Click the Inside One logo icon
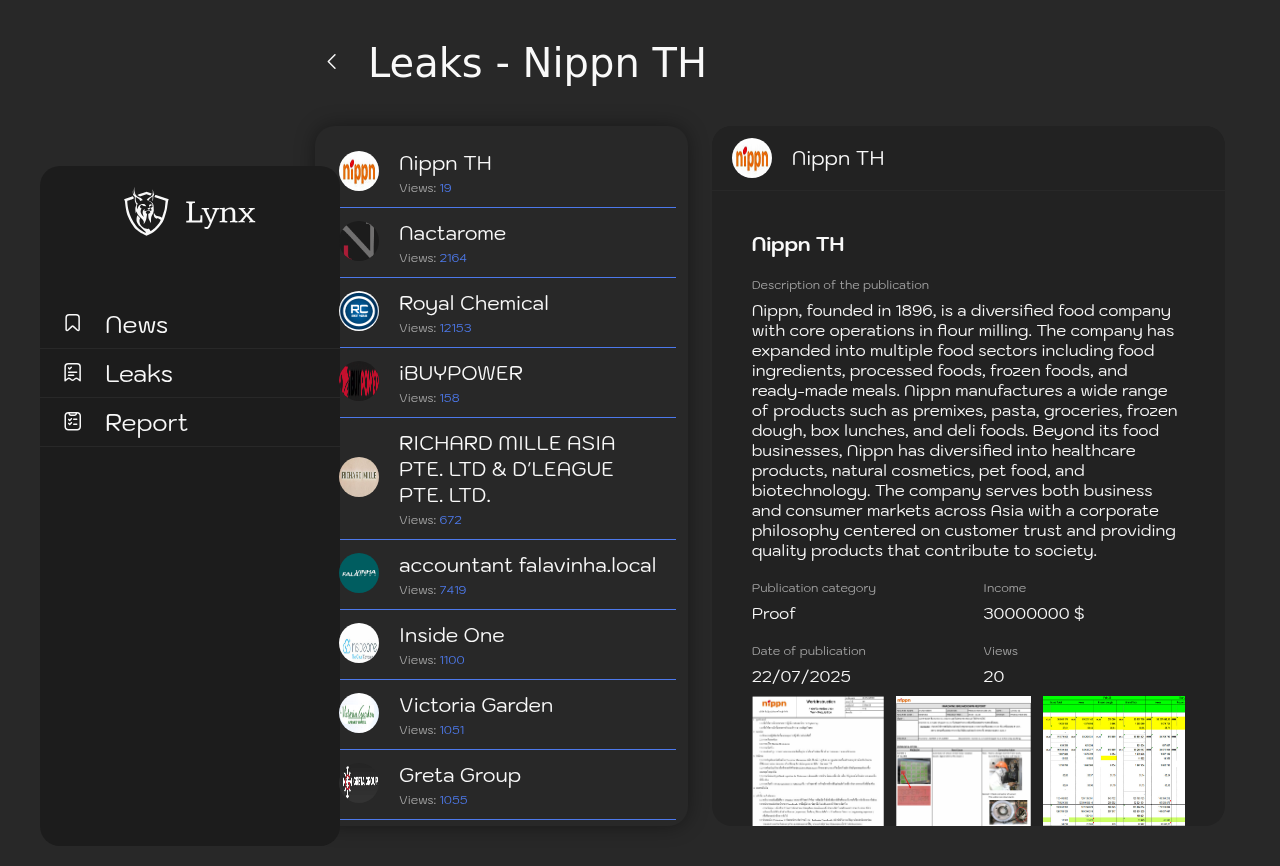The image size is (1280, 866). tap(359, 643)
